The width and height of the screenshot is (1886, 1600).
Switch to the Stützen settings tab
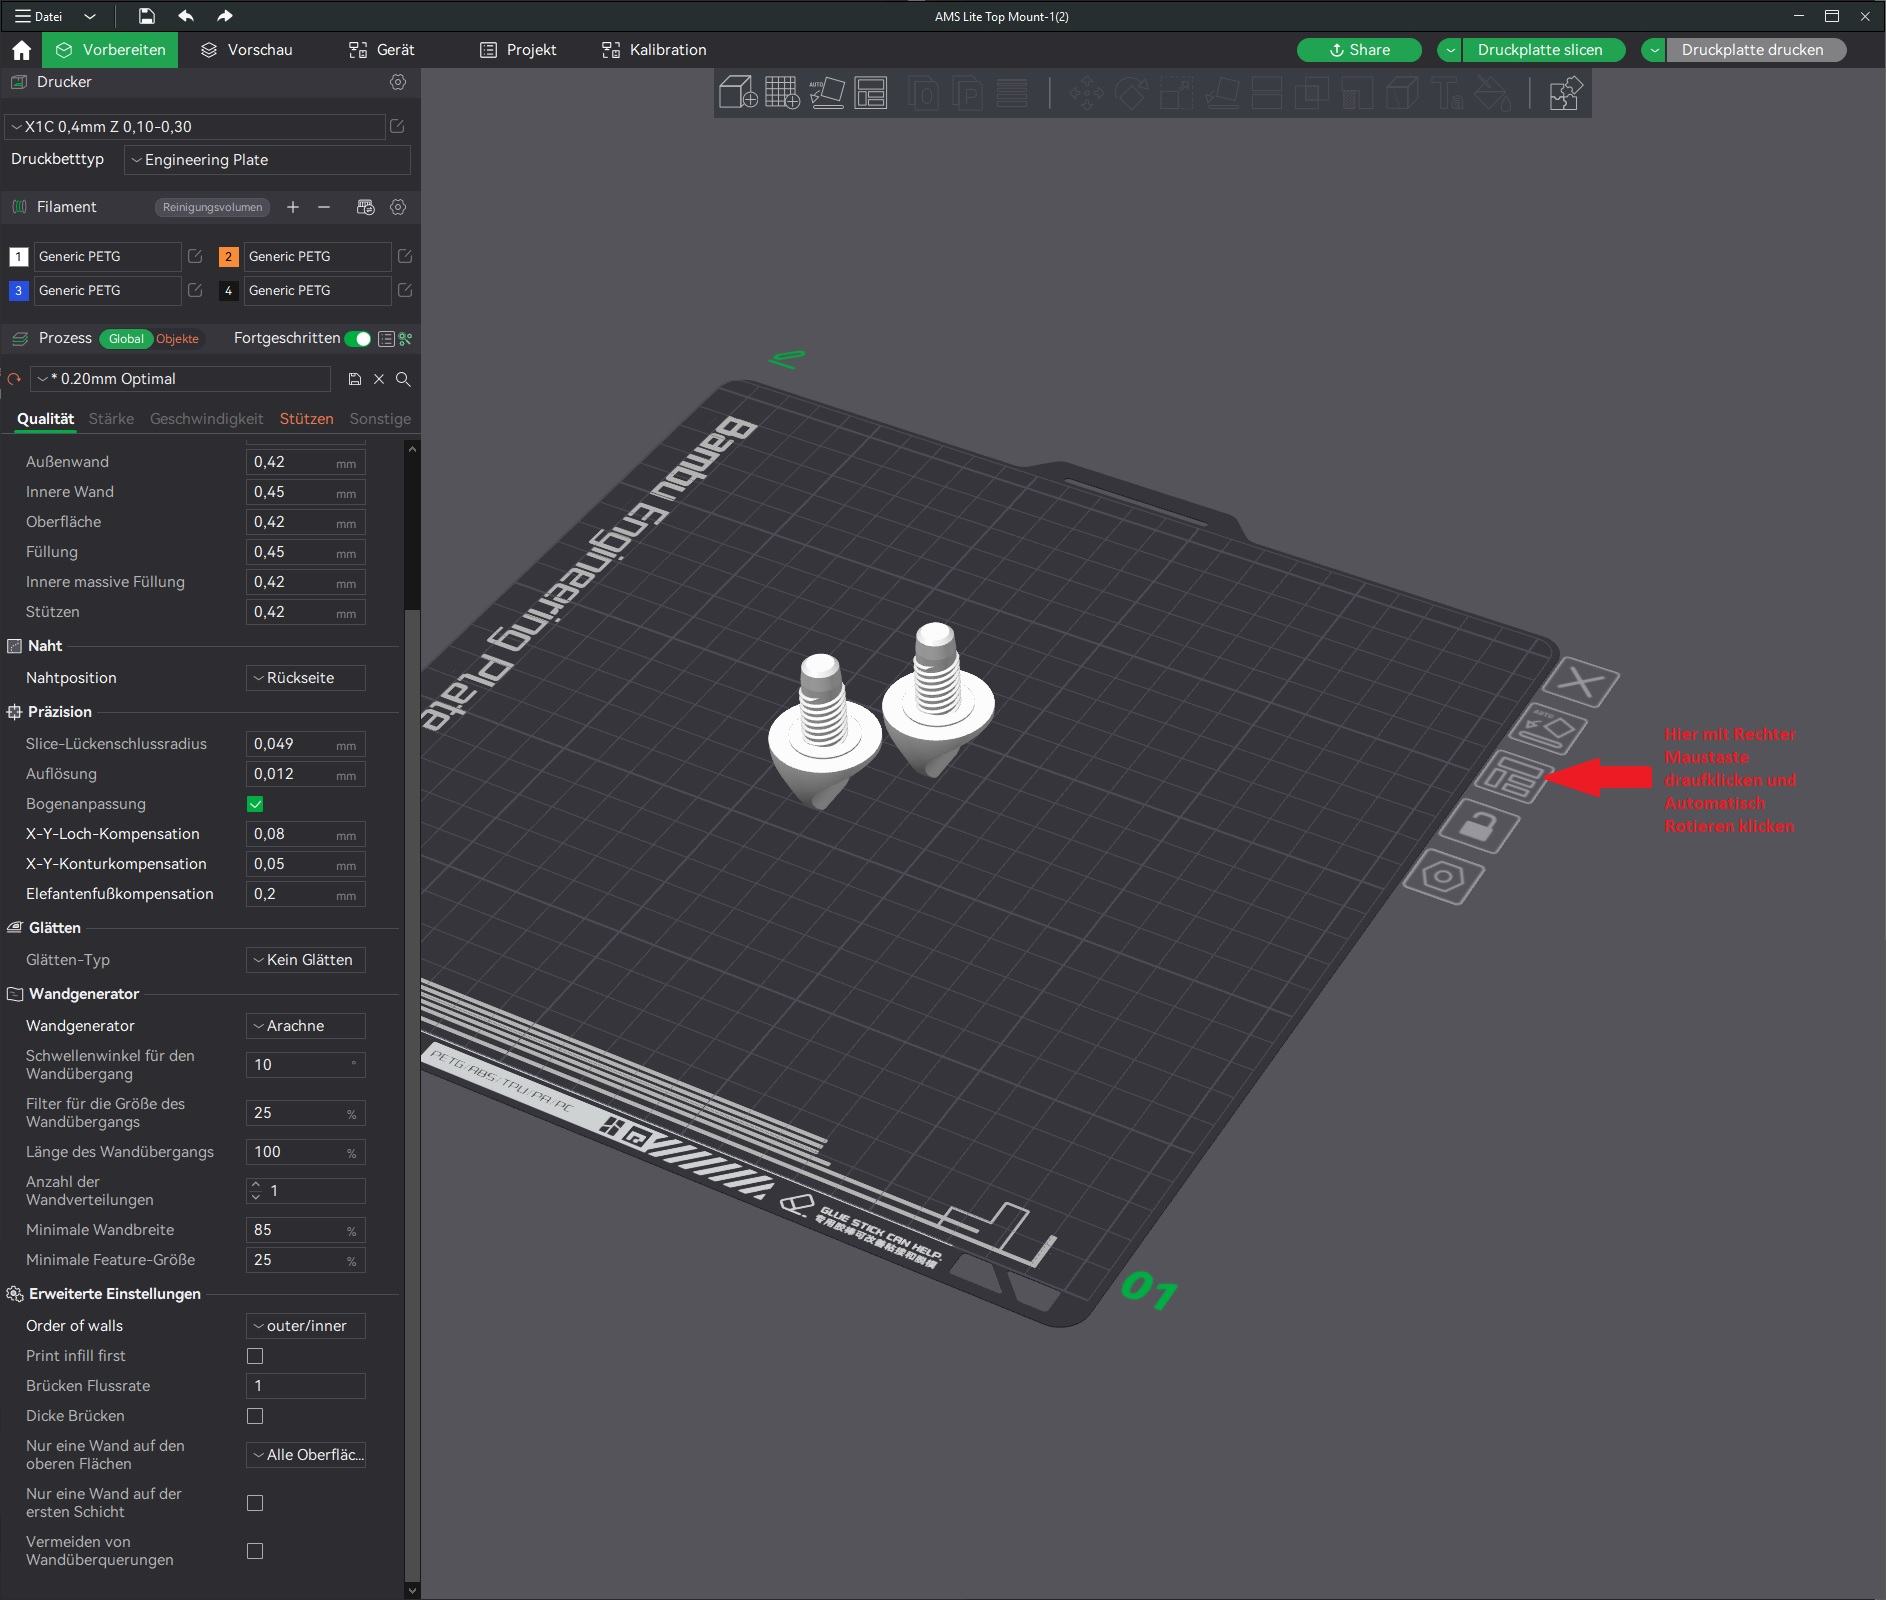click(307, 419)
